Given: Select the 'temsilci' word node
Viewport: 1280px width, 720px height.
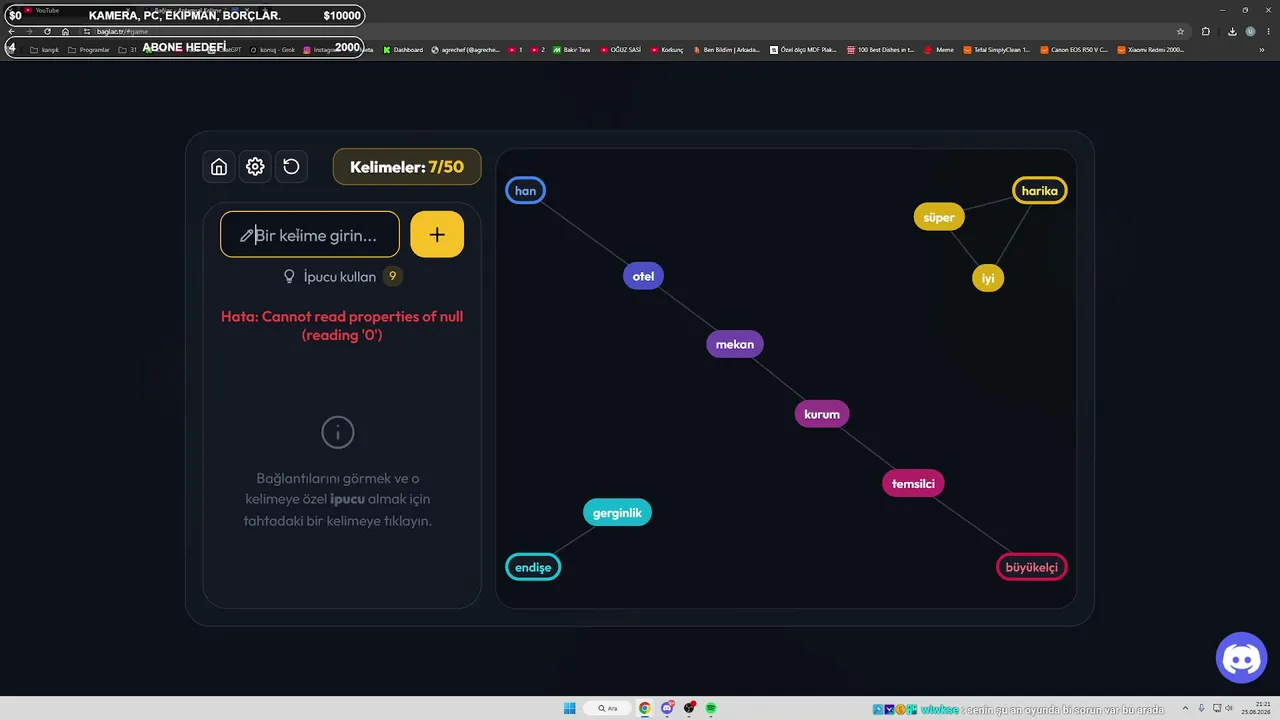Looking at the screenshot, I should 913,484.
